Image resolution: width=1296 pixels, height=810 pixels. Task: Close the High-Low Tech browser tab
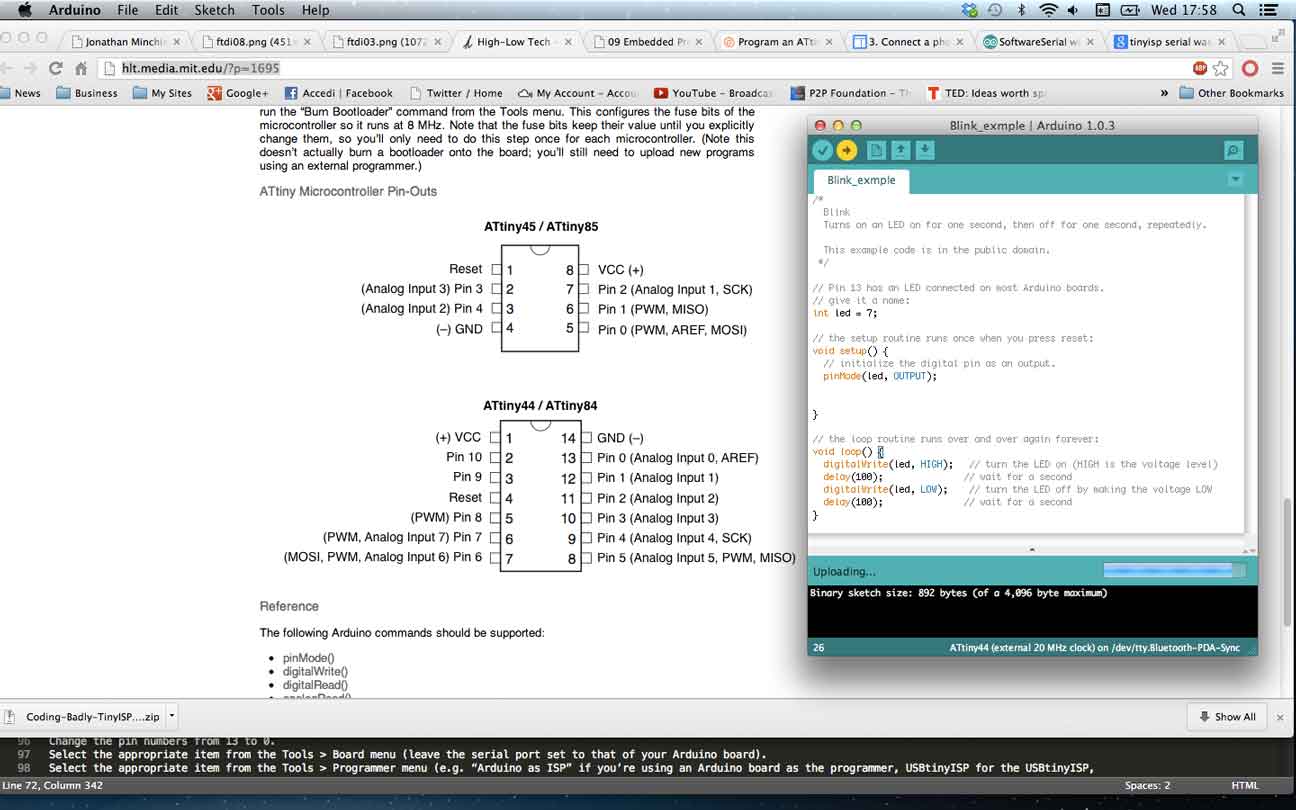568,42
